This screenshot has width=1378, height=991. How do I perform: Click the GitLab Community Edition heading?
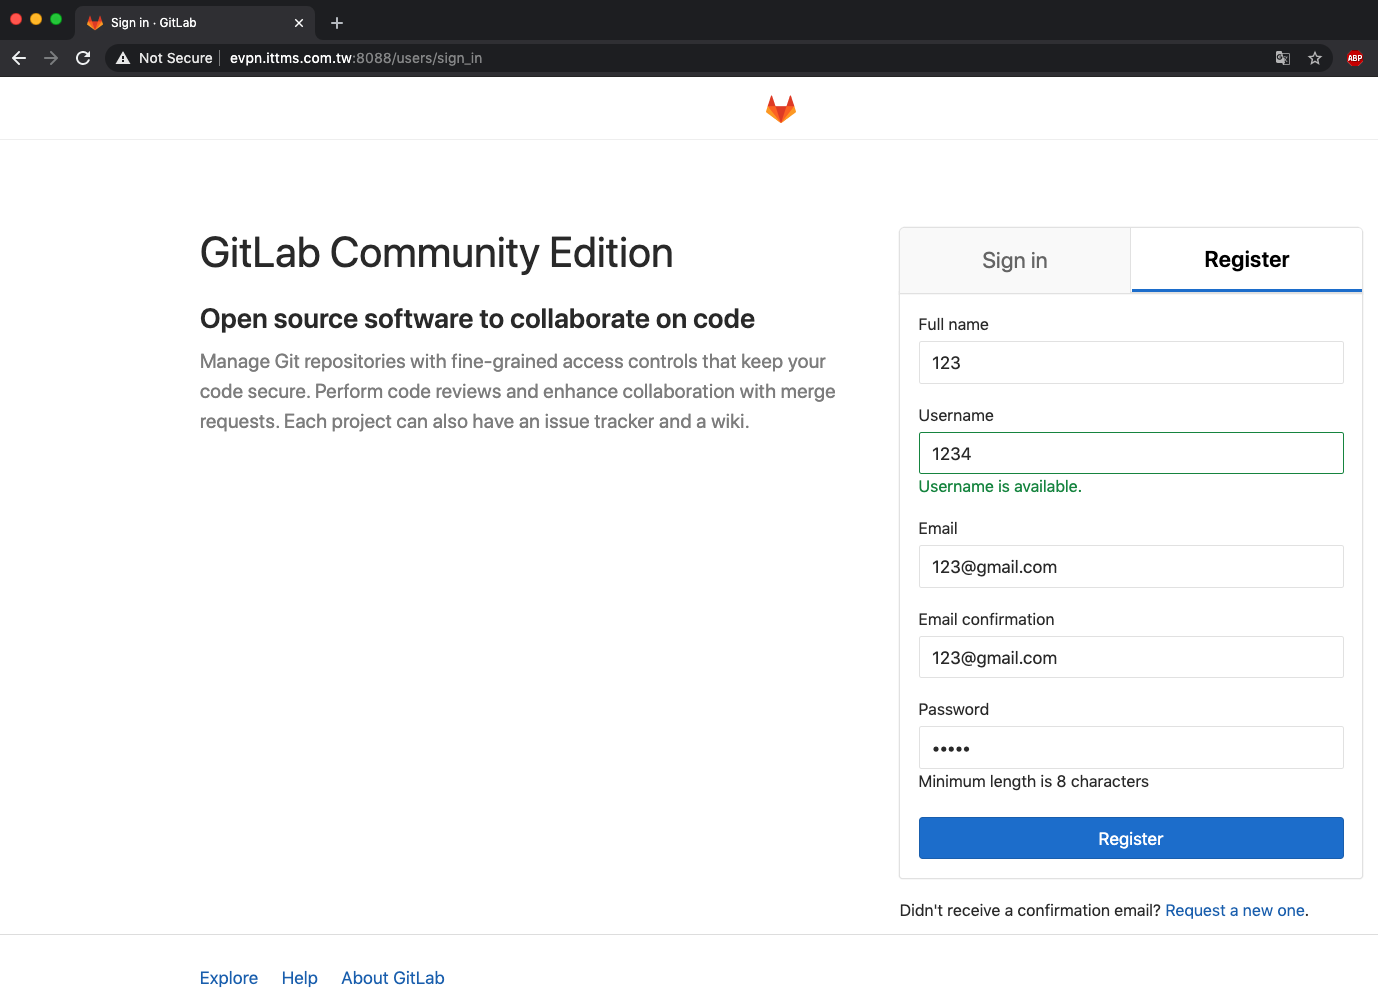(437, 253)
